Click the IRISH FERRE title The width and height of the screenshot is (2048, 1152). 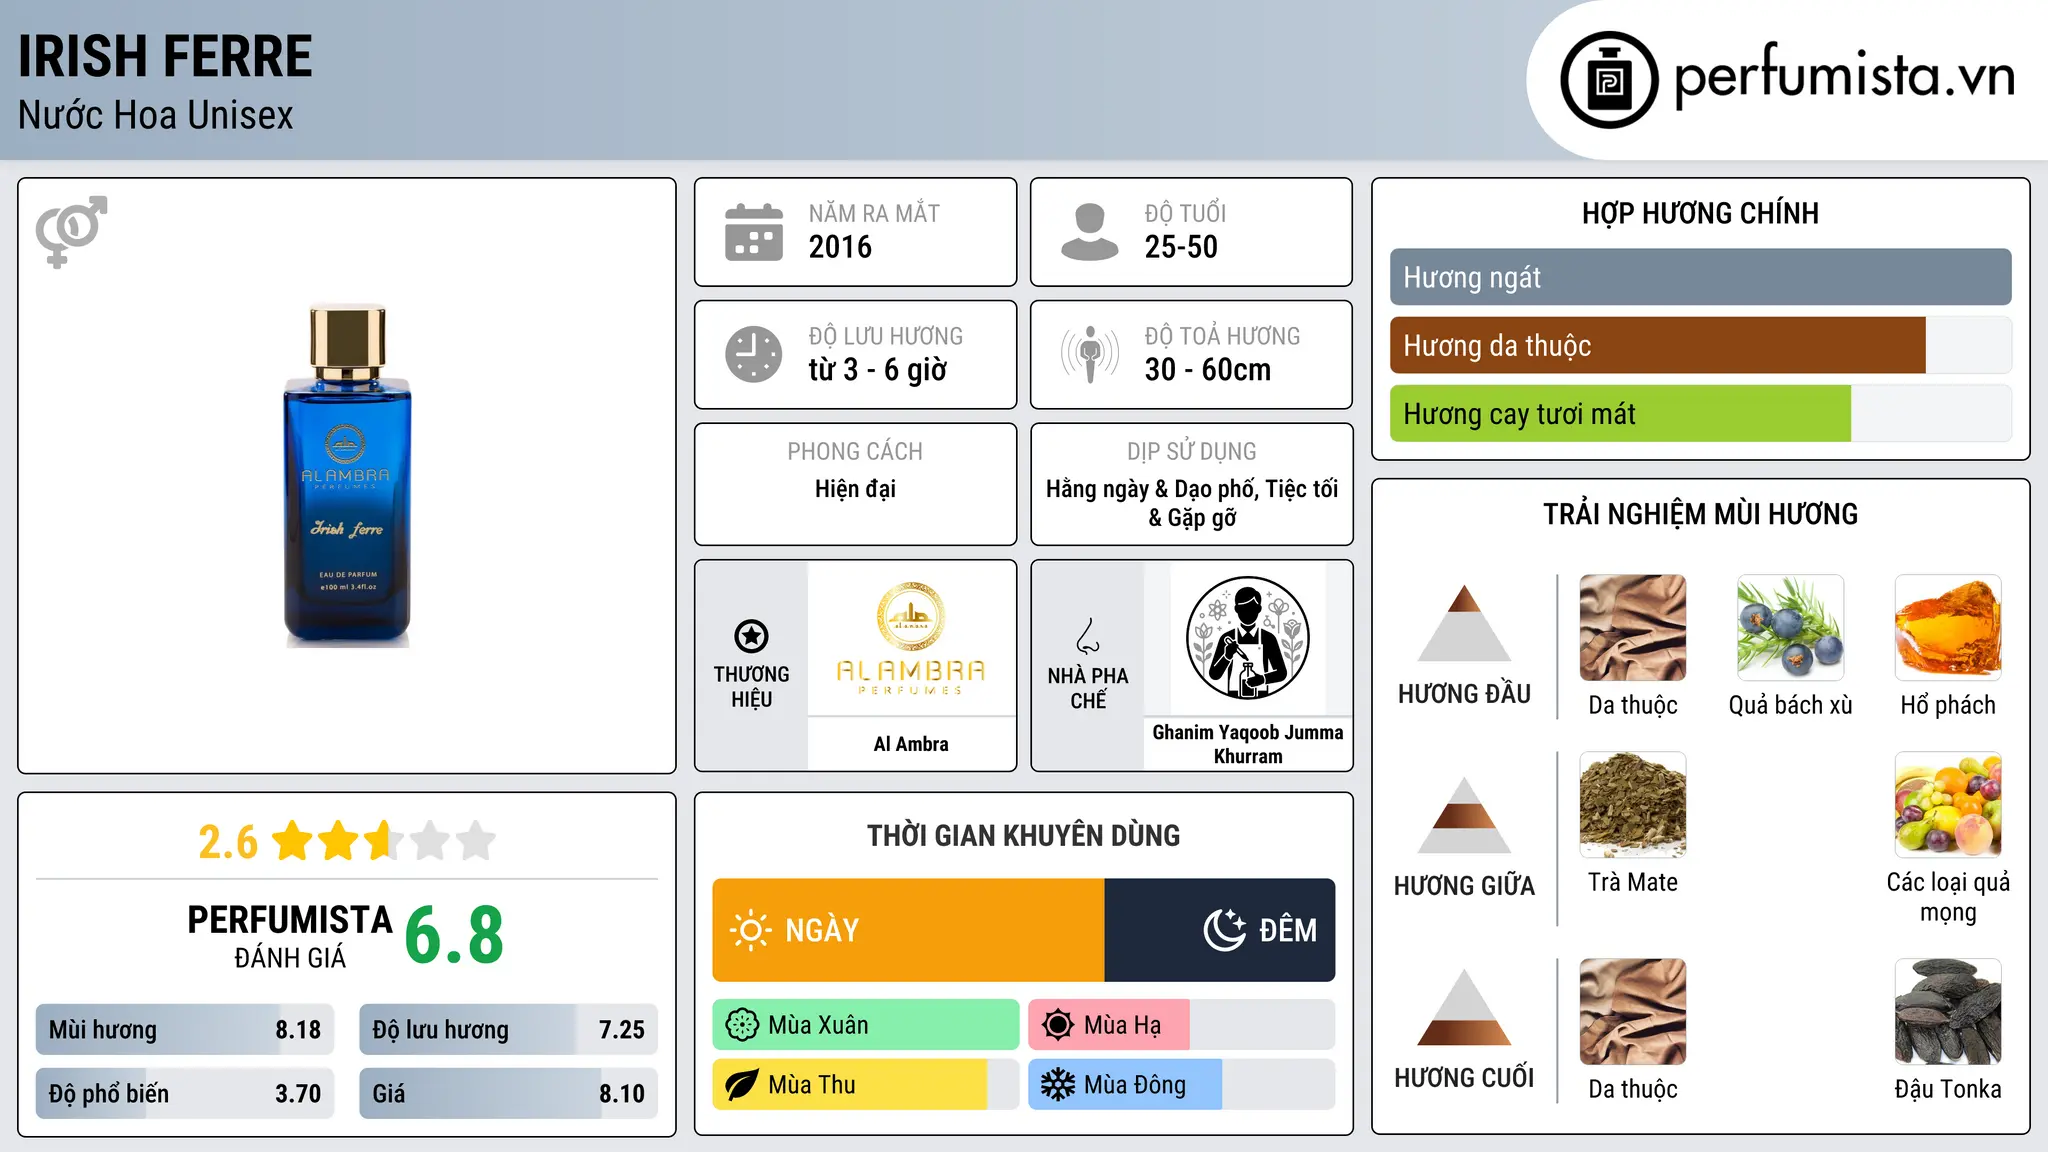pyautogui.click(x=165, y=56)
